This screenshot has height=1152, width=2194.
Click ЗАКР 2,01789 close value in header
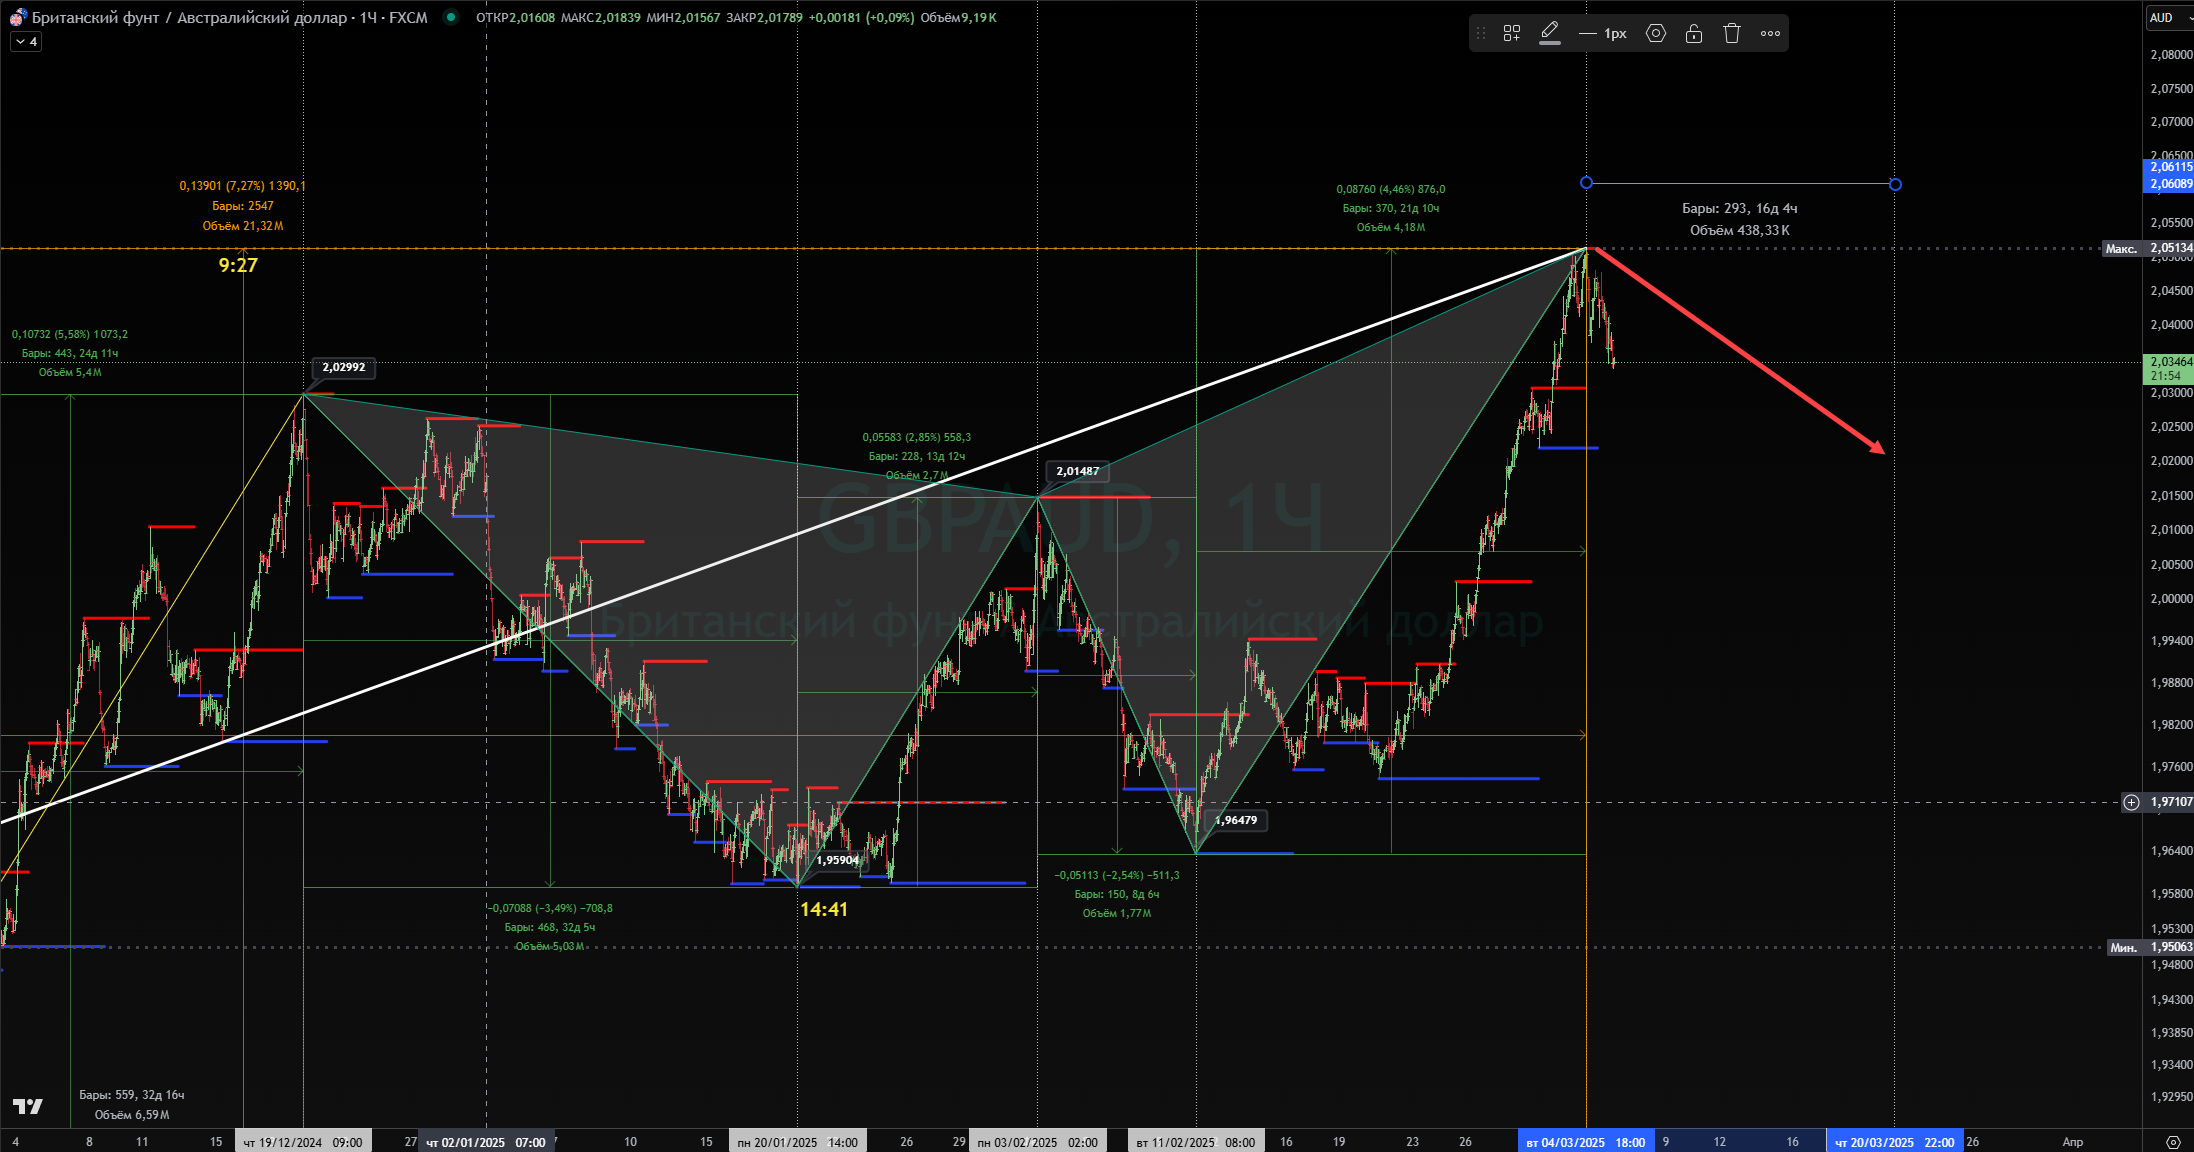pyautogui.click(x=764, y=17)
